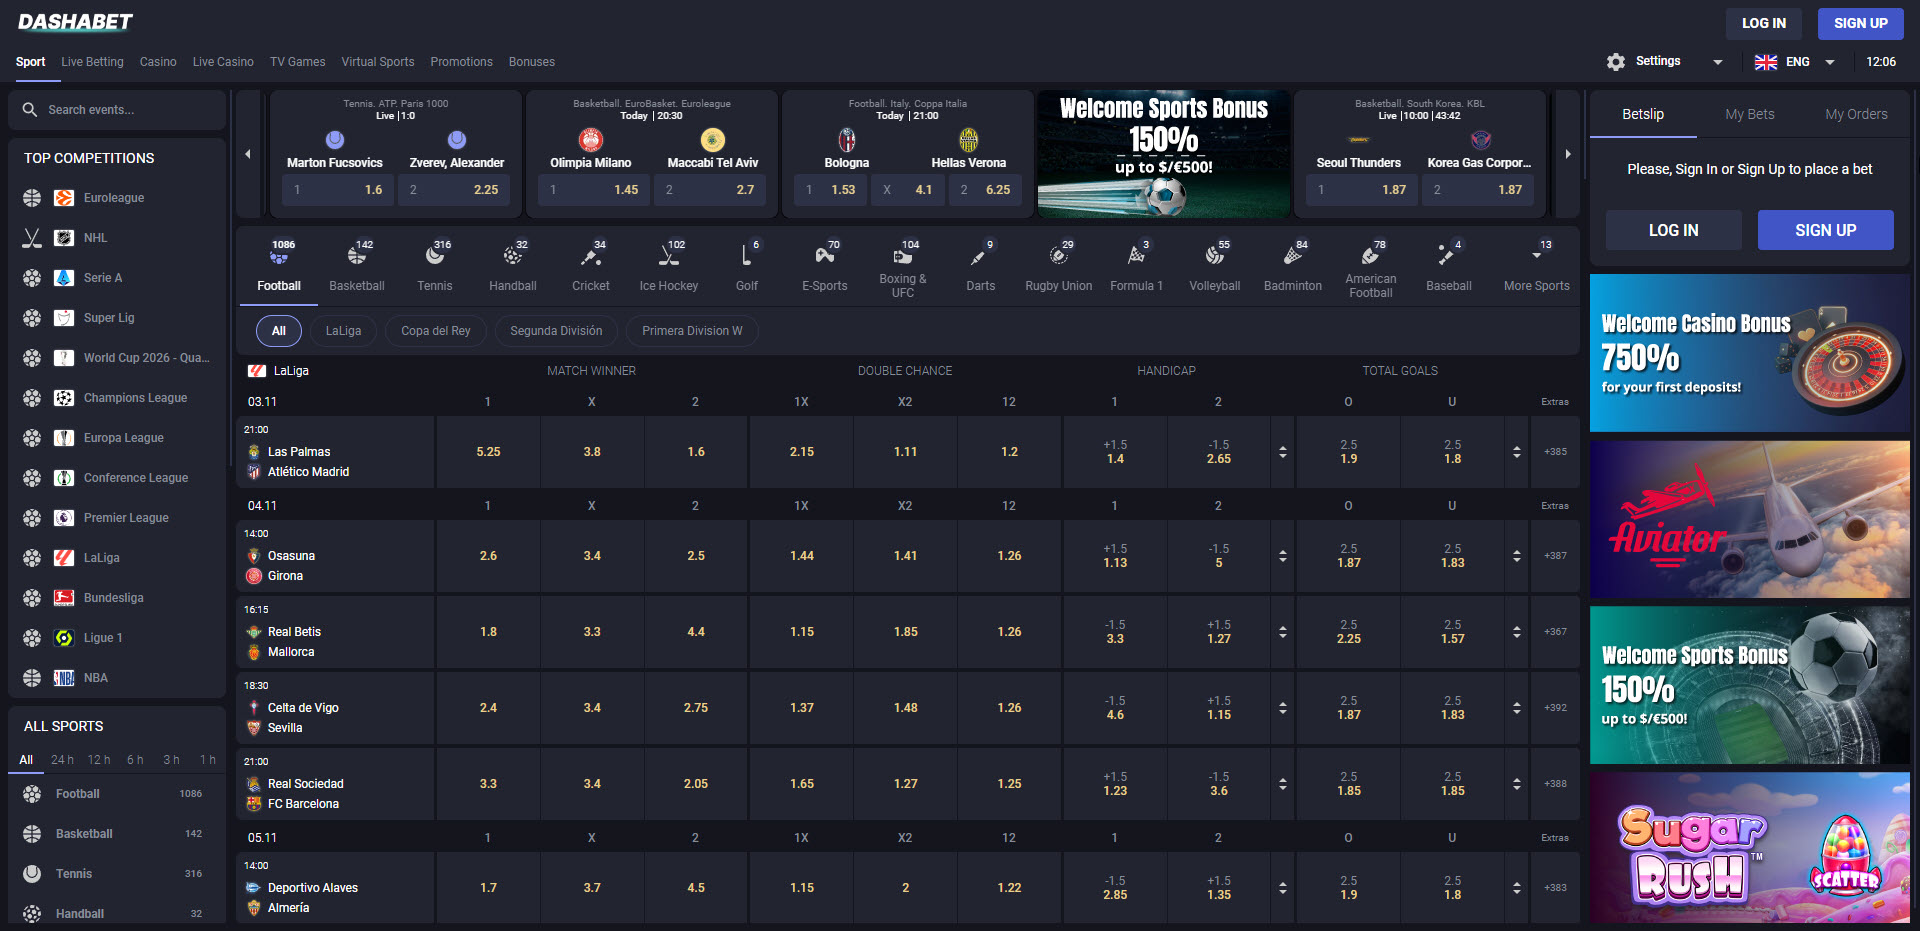Click the top header SIGN UP button
This screenshot has height=931, width=1920.
(1860, 23)
